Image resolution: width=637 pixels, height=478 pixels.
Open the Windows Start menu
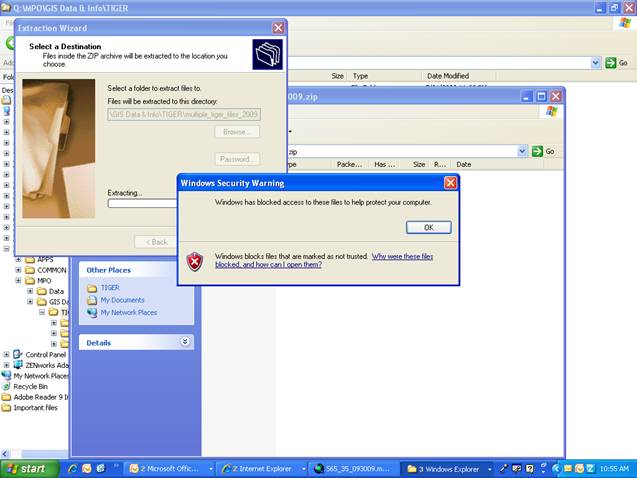pyautogui.click(x=28, y=469)
